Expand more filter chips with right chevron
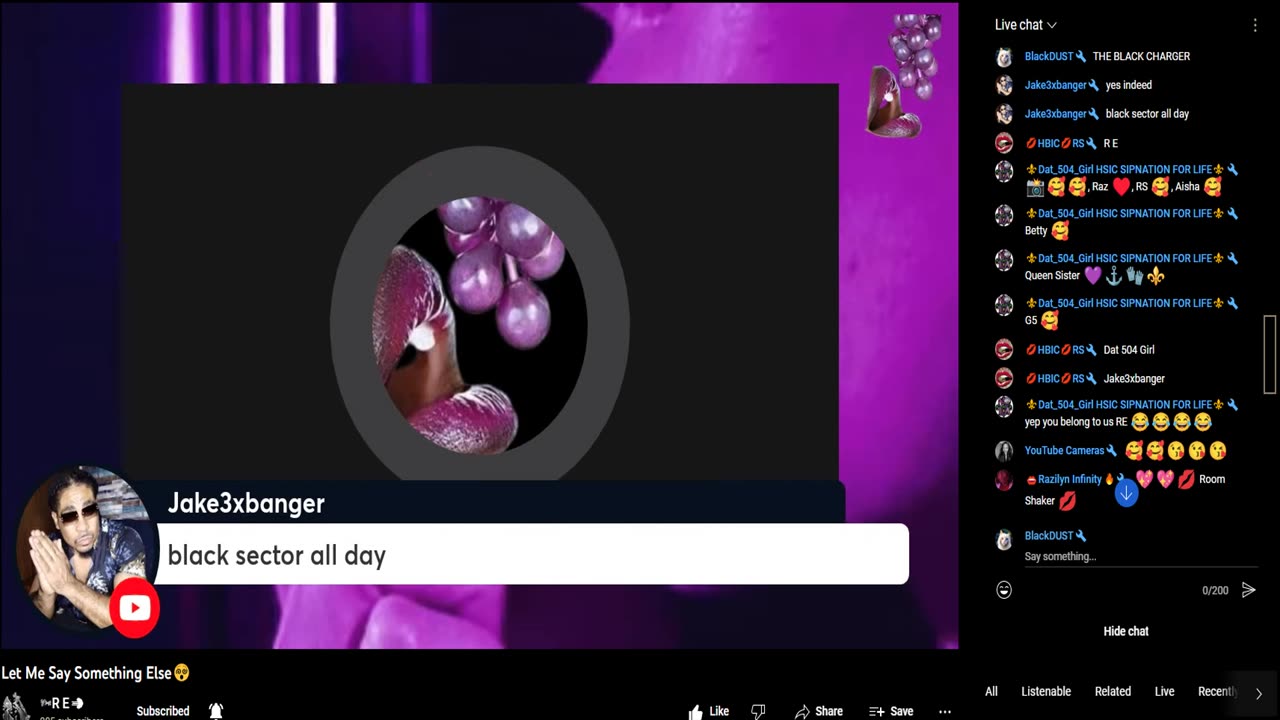Viewport: 1280px width, 720px height. [x=1258, y=692]
